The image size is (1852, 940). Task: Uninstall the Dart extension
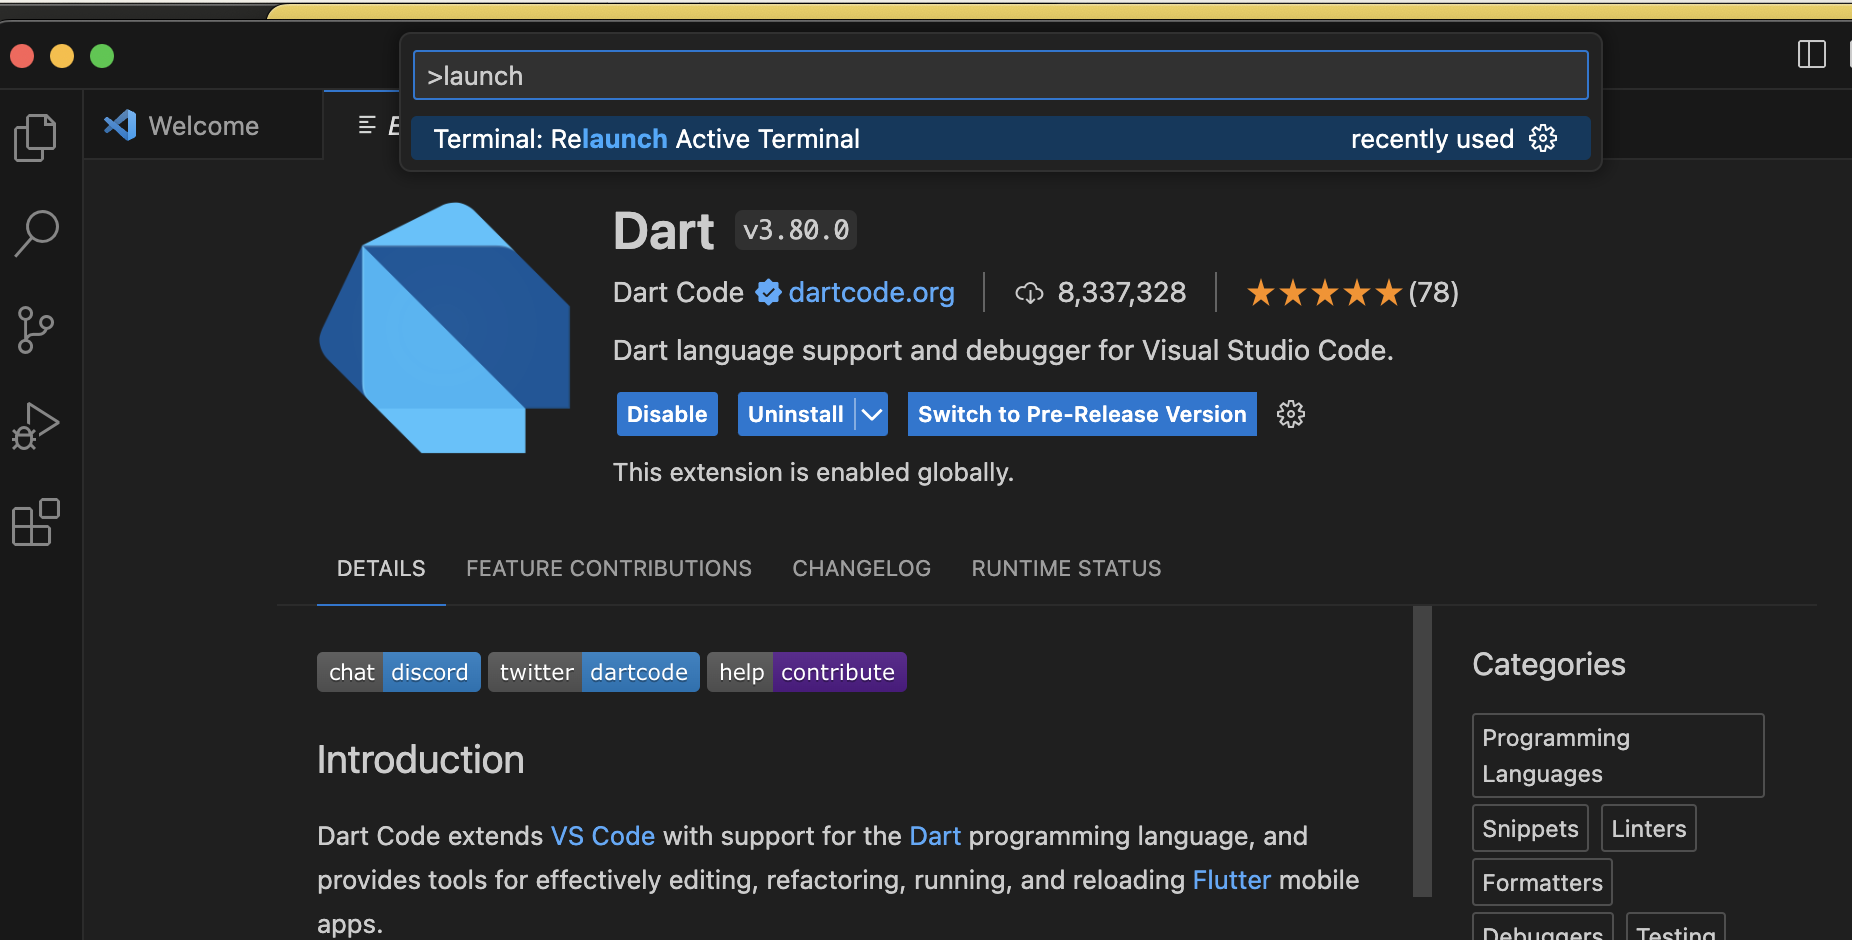(x=796, y=414)
